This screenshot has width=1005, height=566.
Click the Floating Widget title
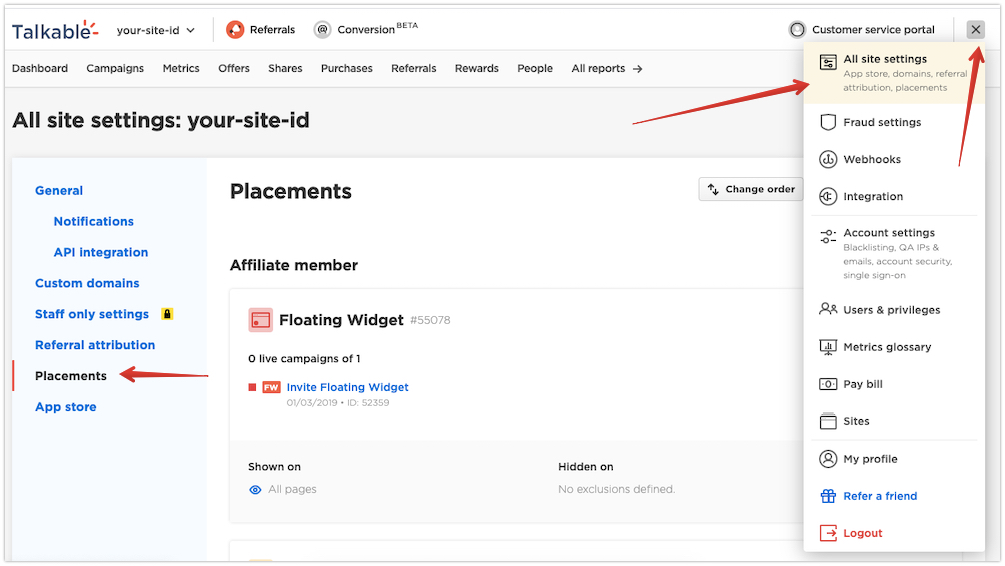[341, 320]
